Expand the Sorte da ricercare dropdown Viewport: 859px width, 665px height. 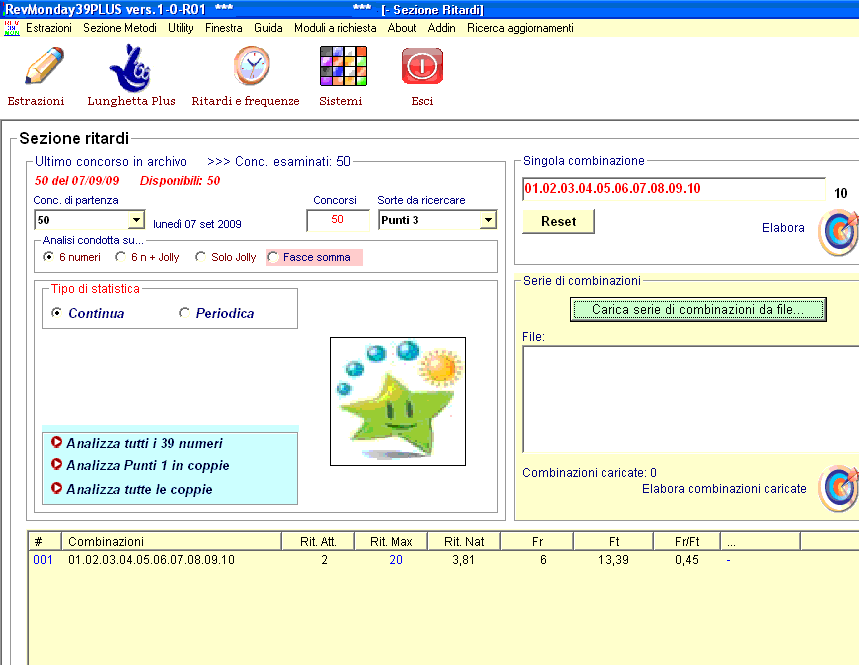point(488,220)
